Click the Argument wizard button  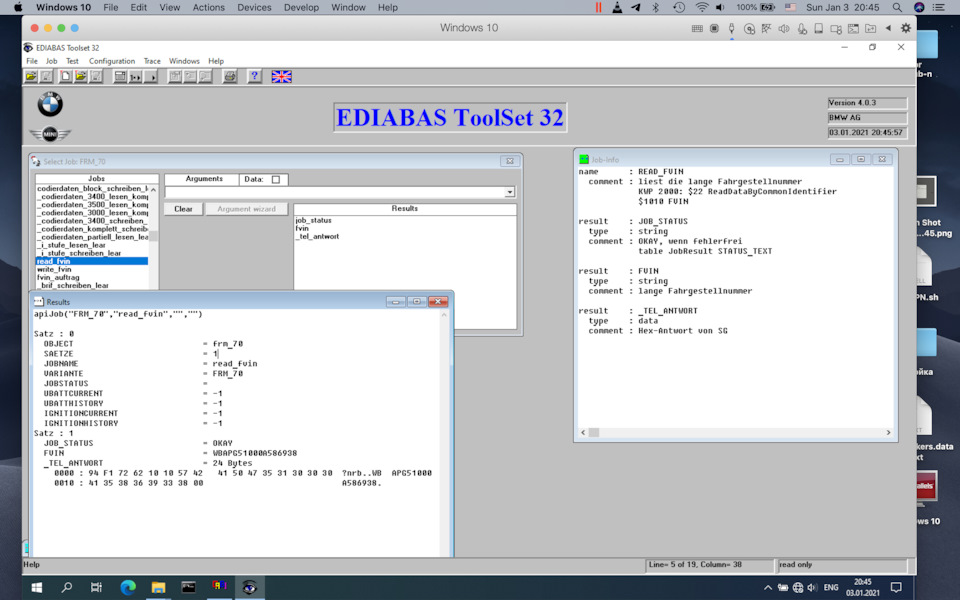[247, 209]
